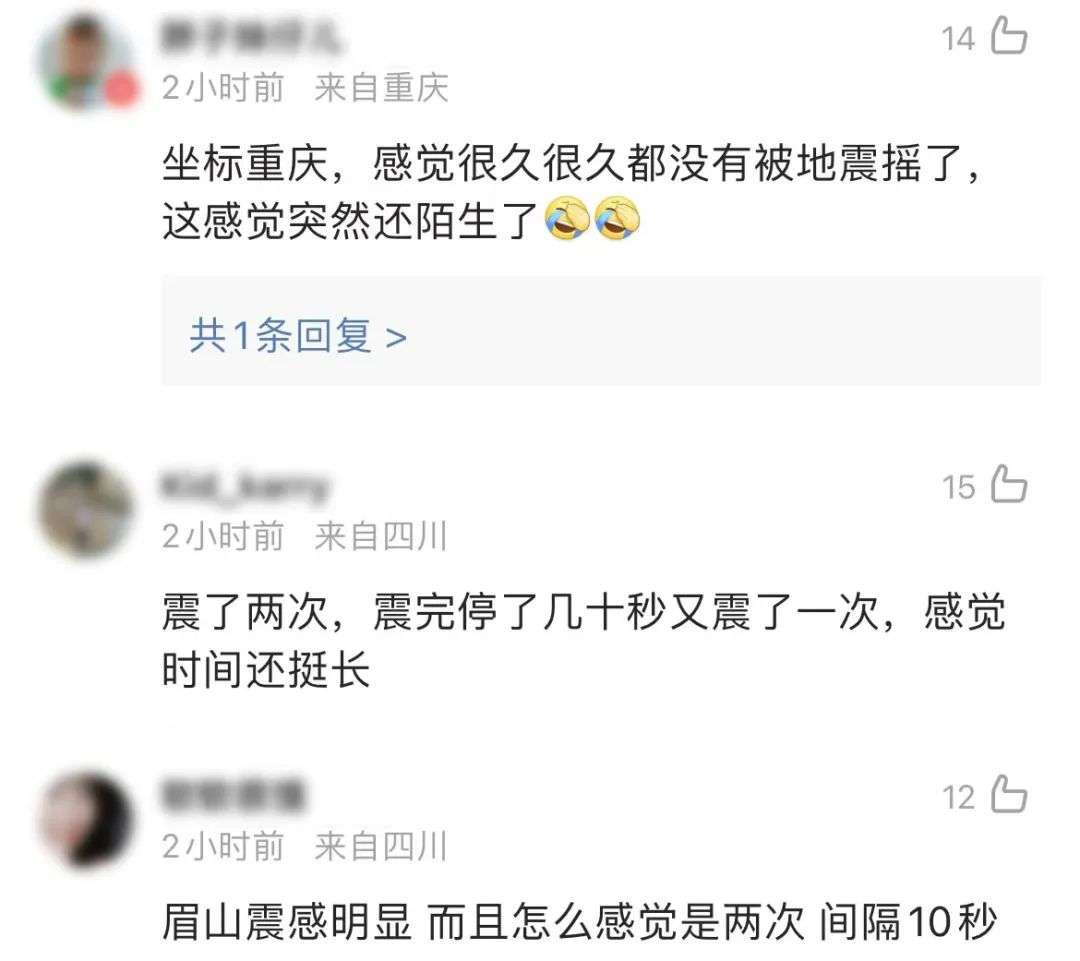Click the like count number 15
The image size is (1080, 961).
coord(959,487)
